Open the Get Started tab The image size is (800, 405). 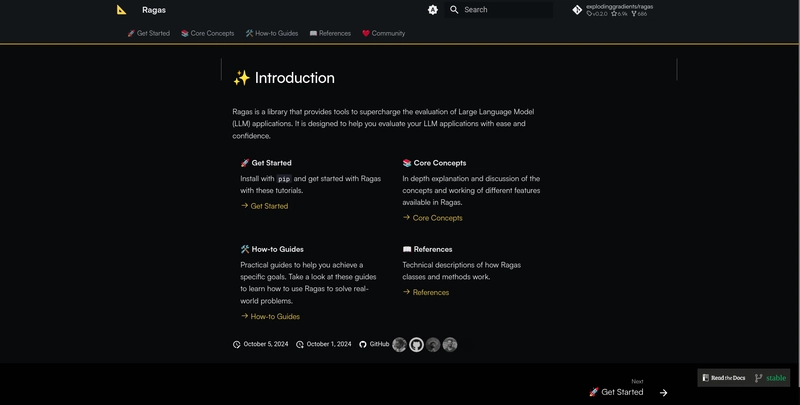(148, 33)
